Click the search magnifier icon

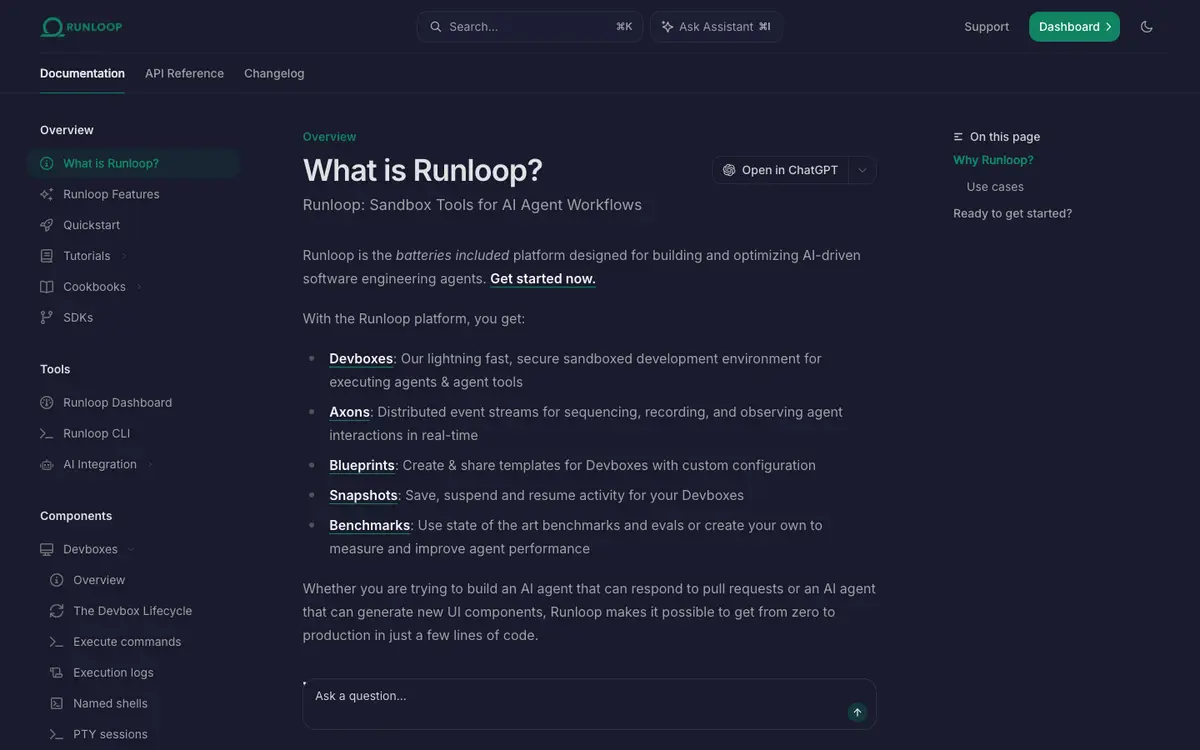point(435,27)
